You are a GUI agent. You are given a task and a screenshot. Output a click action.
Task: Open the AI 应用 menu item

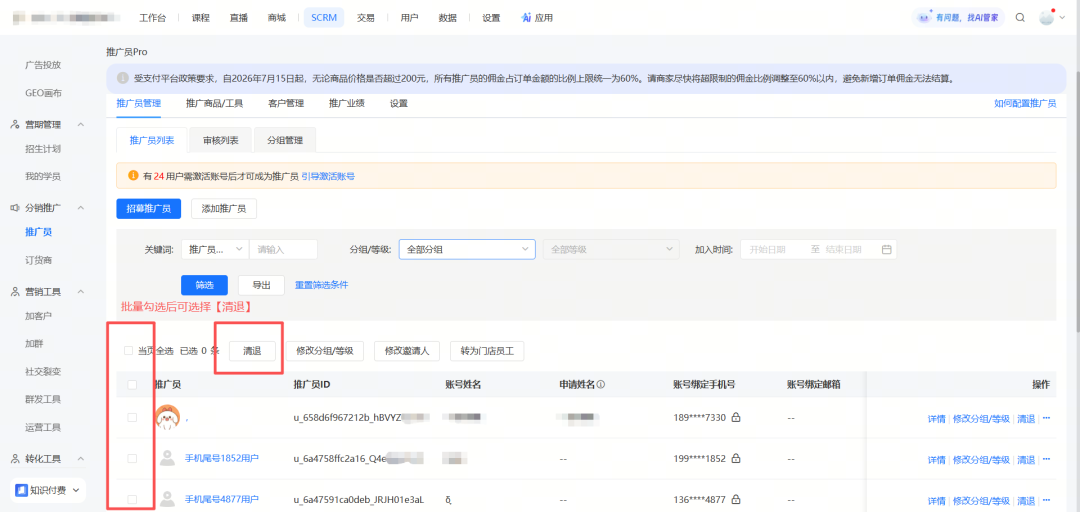coord(537,18)
